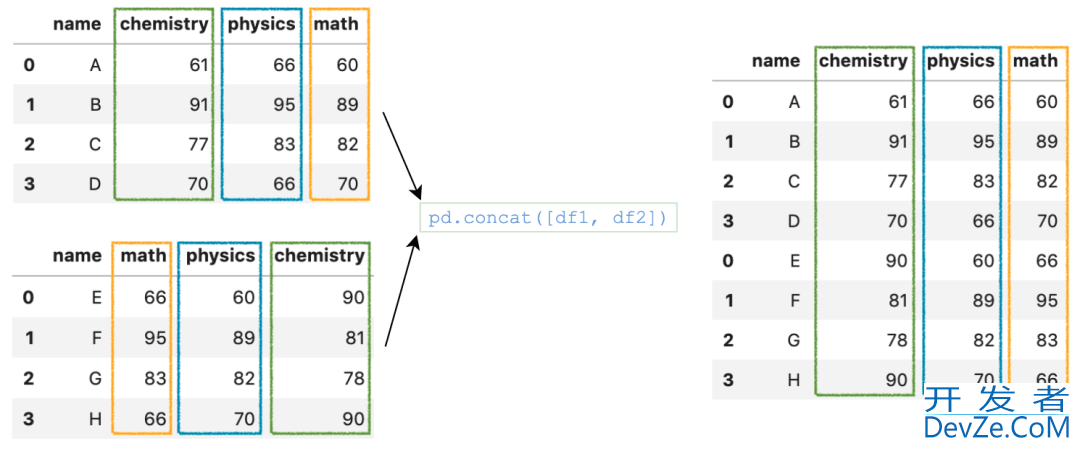Click the physics header in top-left table
Viewport: 1080px width, 449px height.
point(262,24)
